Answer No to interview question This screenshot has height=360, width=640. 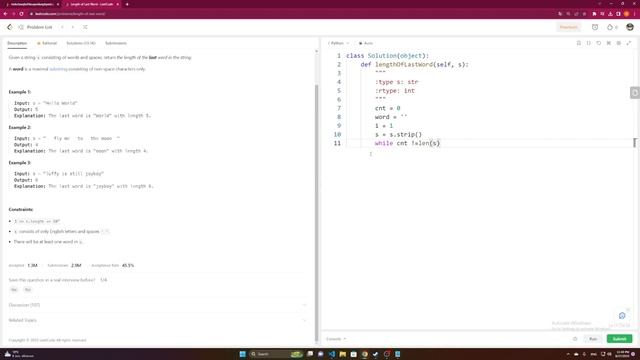28,289
